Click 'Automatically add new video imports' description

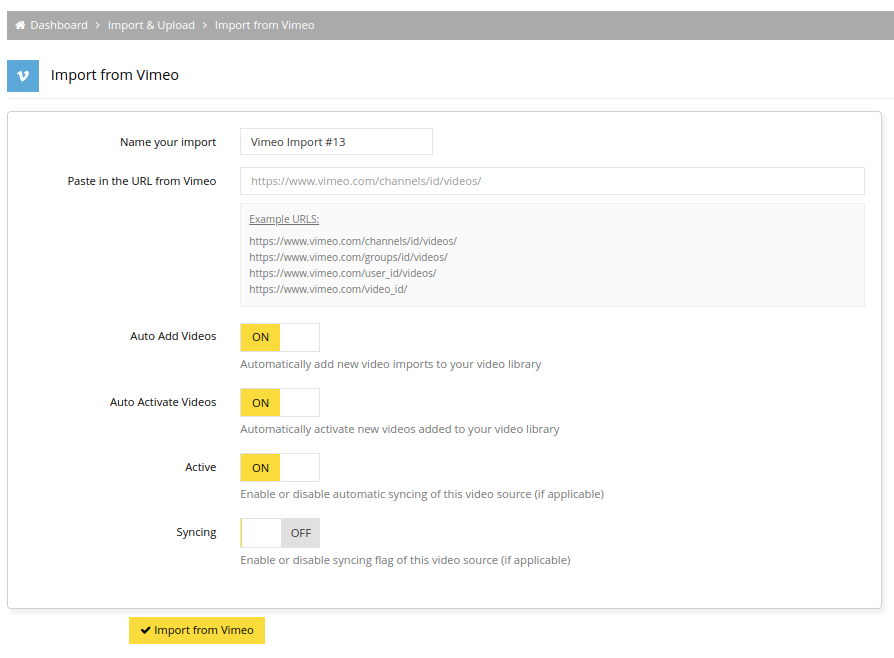point(391,364)
